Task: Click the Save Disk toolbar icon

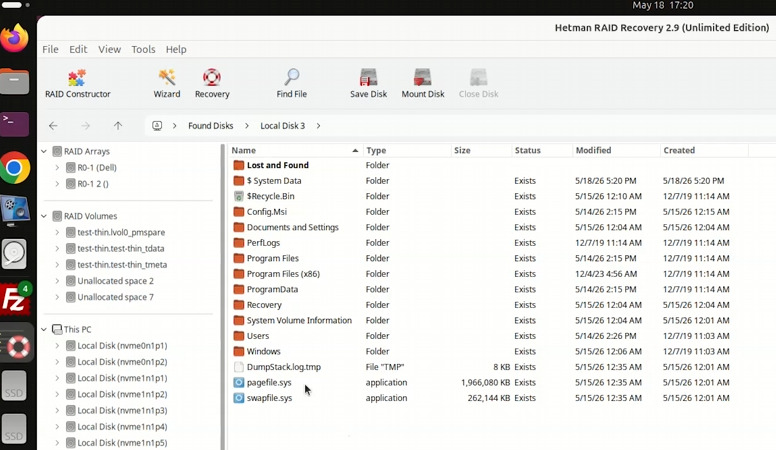Action: click(x=368, y=77)
